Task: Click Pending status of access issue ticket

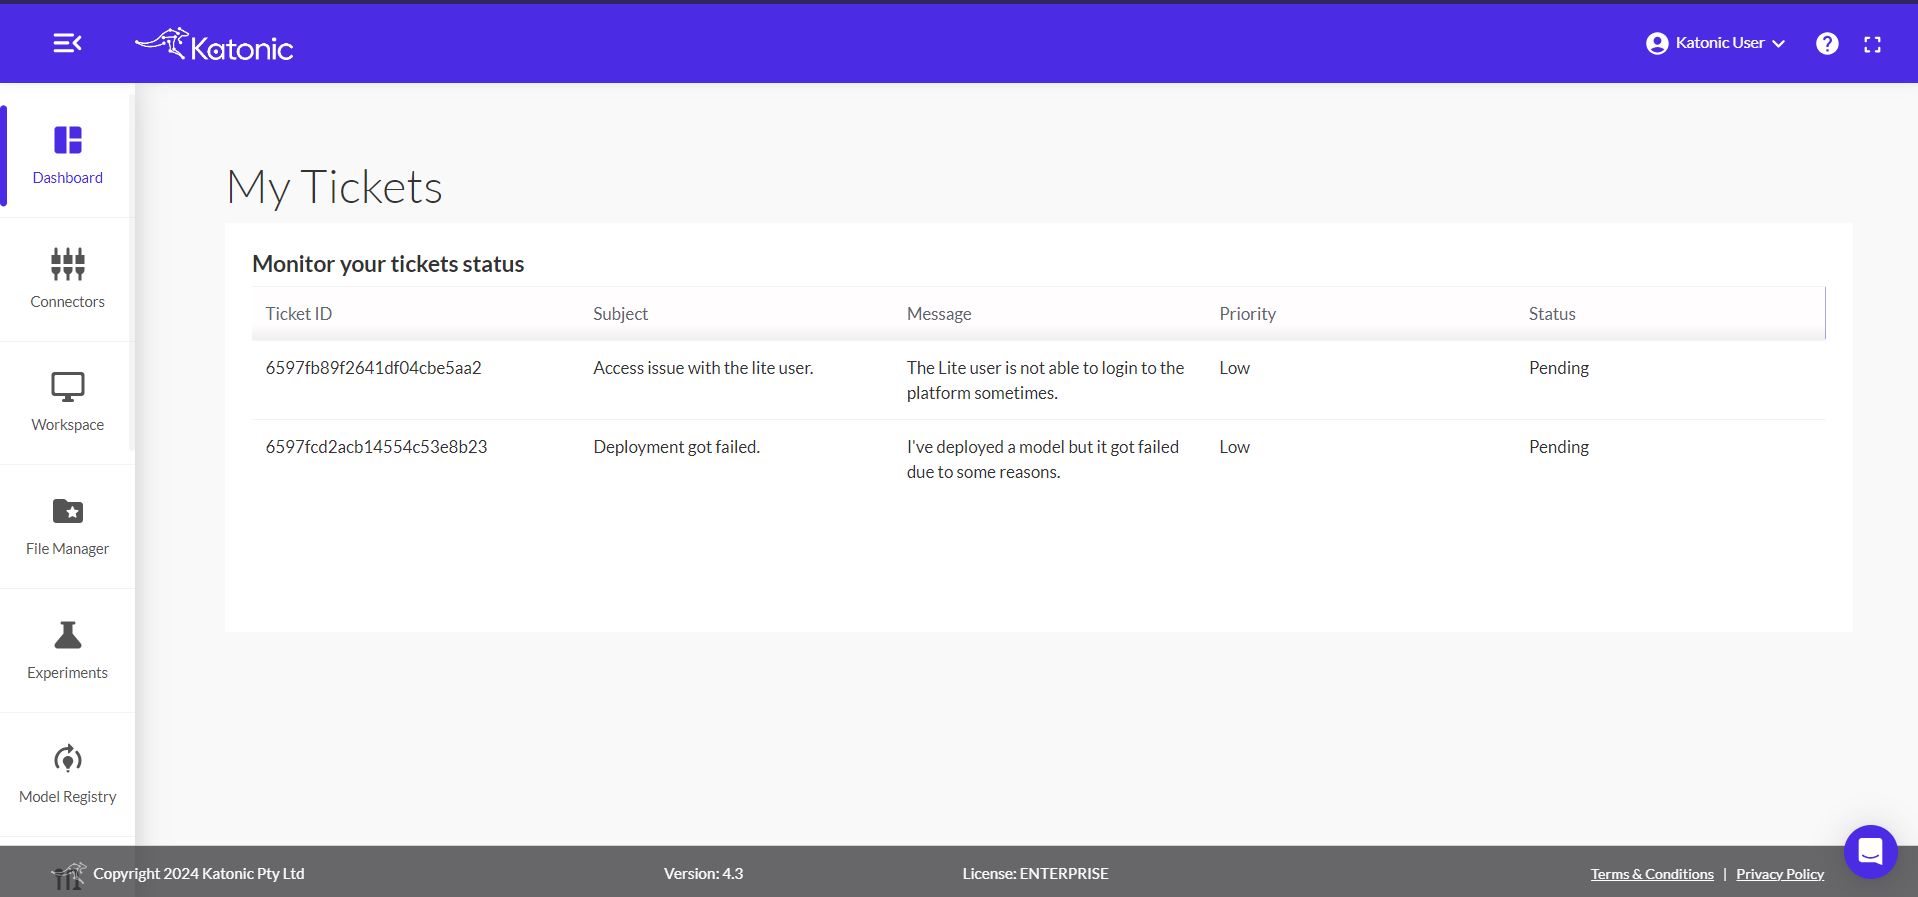Action: 1559,368
